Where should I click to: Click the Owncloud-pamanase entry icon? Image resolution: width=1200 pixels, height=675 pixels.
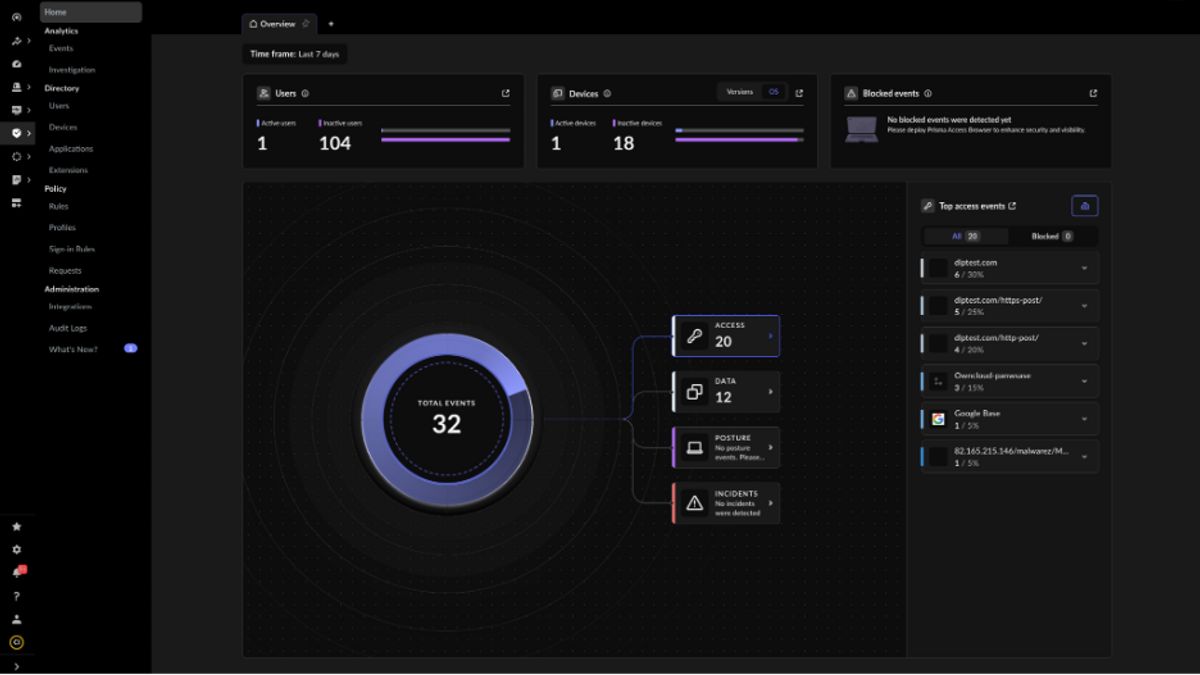pyautogui.click(x=938, y=381)
